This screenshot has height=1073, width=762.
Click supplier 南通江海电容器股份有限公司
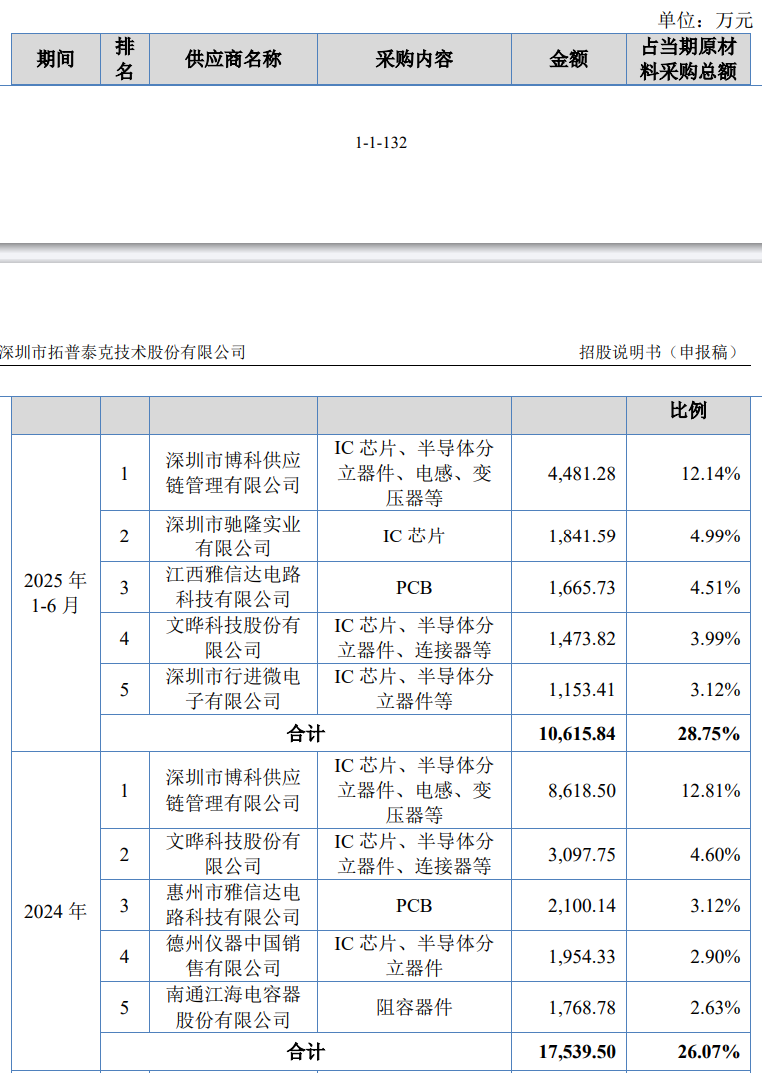click(x=233, y=1007)
